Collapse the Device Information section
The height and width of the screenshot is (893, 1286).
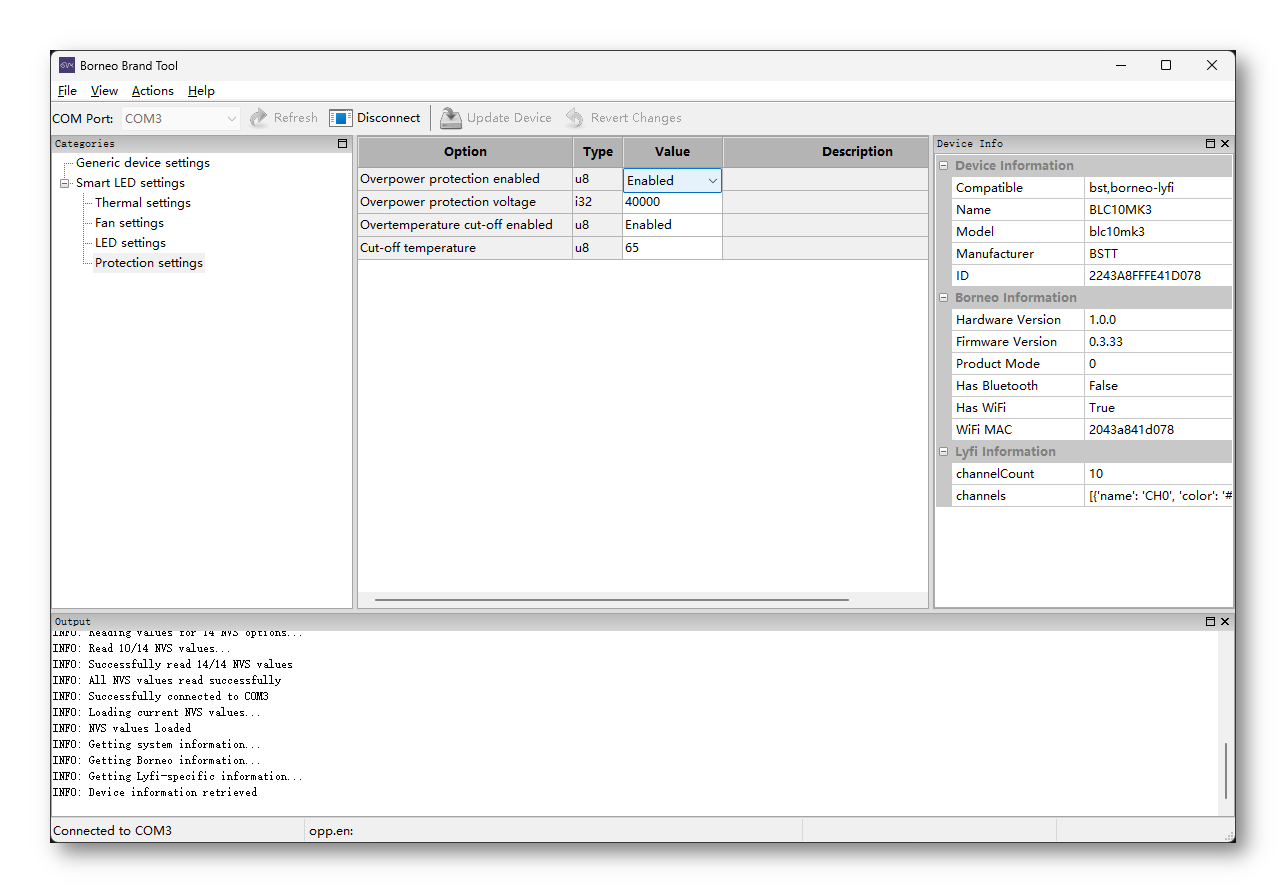944,166
